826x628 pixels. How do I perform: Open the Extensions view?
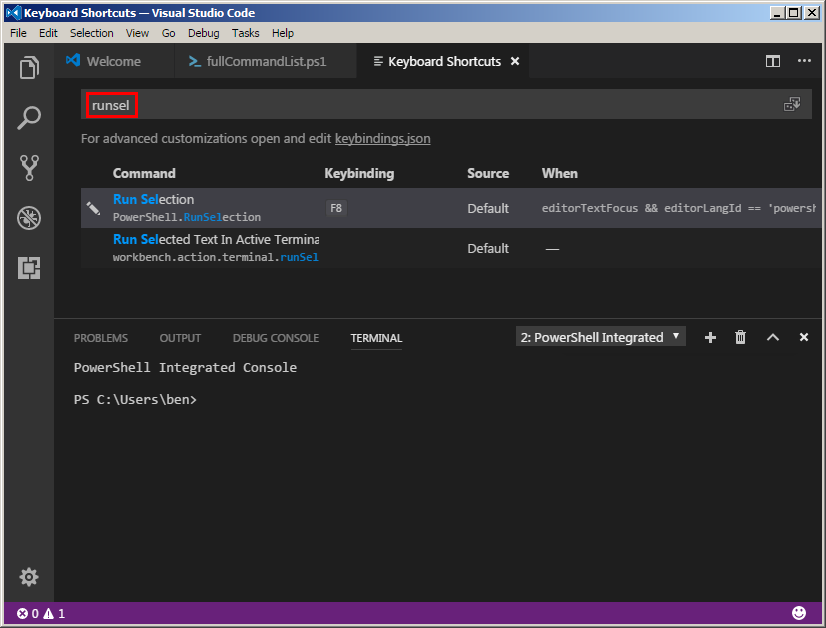pos(29,268)
